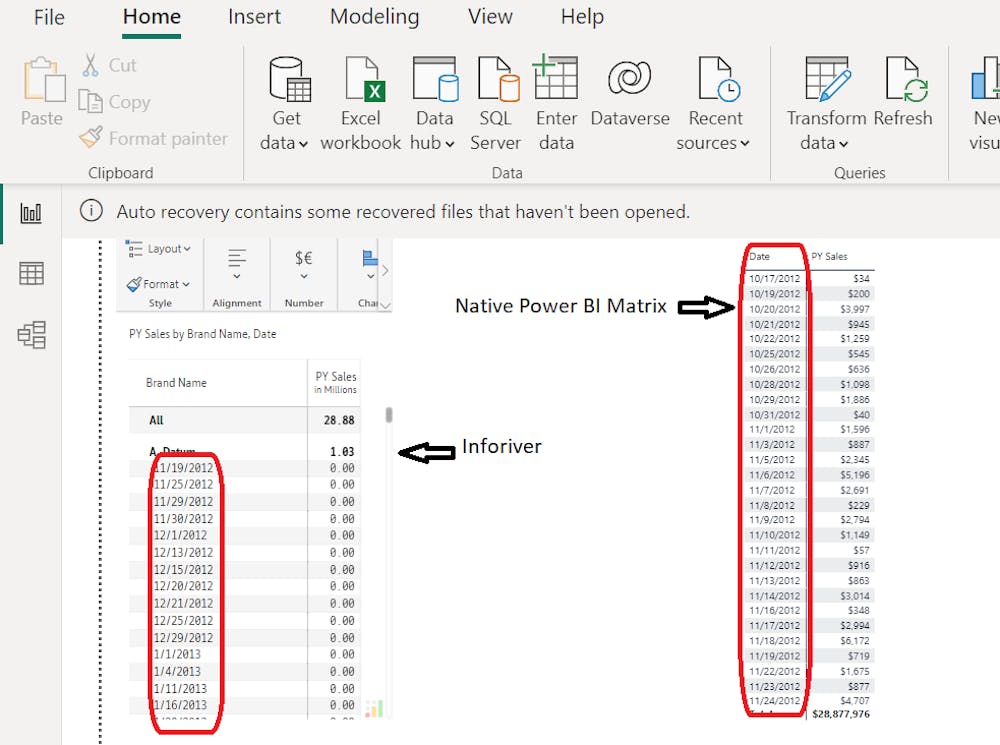The height and width of the screenshot is (745, 1000).
Task: Click the Inforiver table vertical scrollbar
Action: [x=389, y=416]
